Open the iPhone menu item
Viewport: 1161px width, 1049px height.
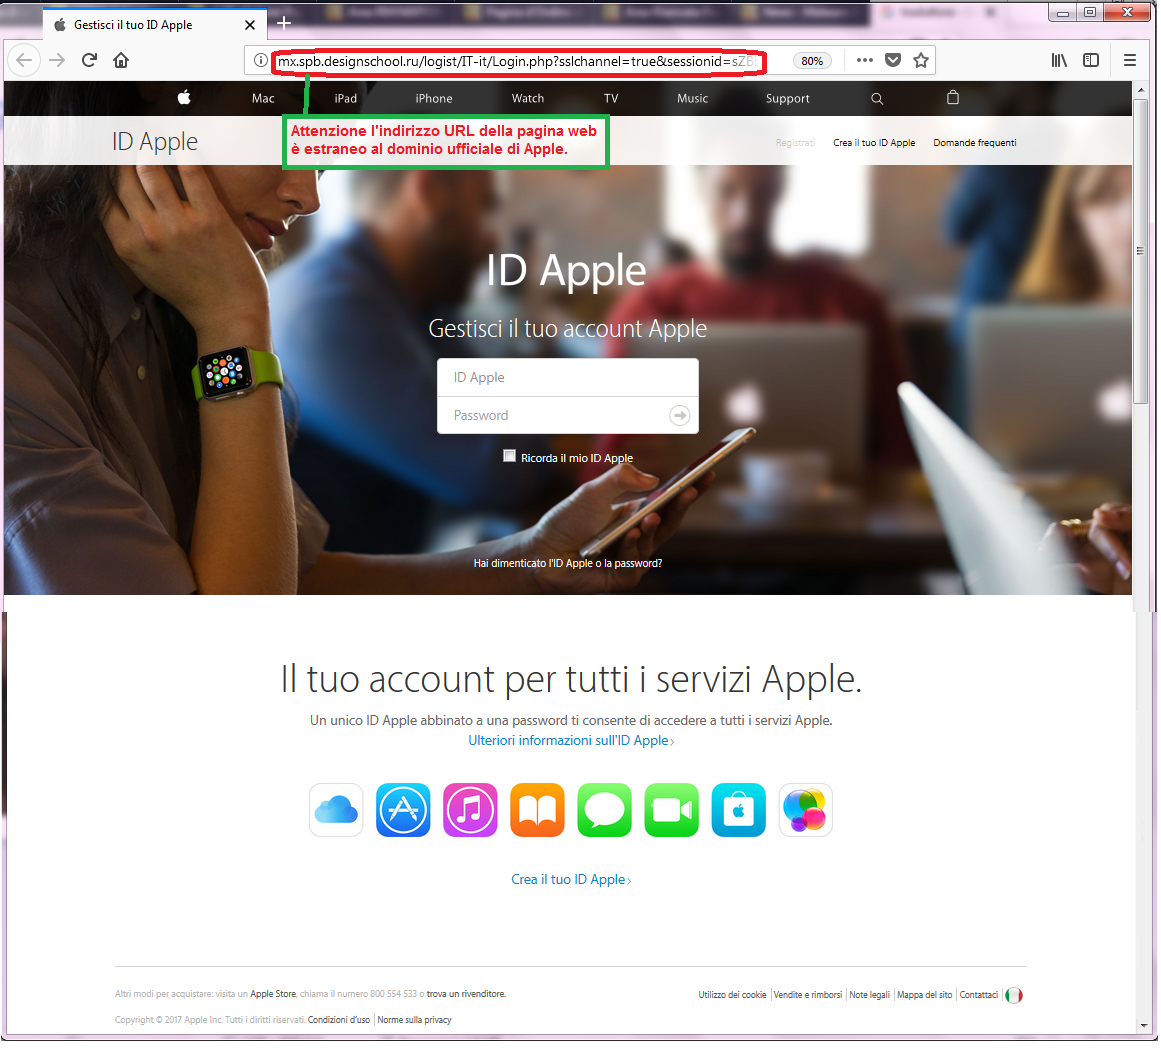[x=435, y=98]
